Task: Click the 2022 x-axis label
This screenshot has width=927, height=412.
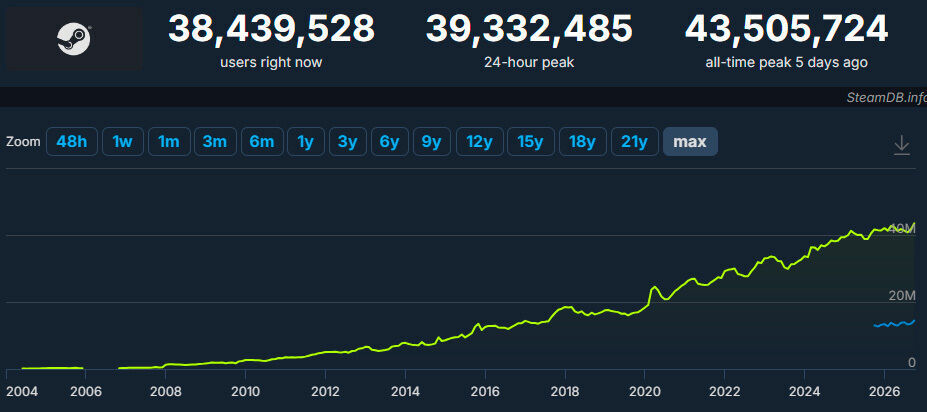Action: (724, 391)
